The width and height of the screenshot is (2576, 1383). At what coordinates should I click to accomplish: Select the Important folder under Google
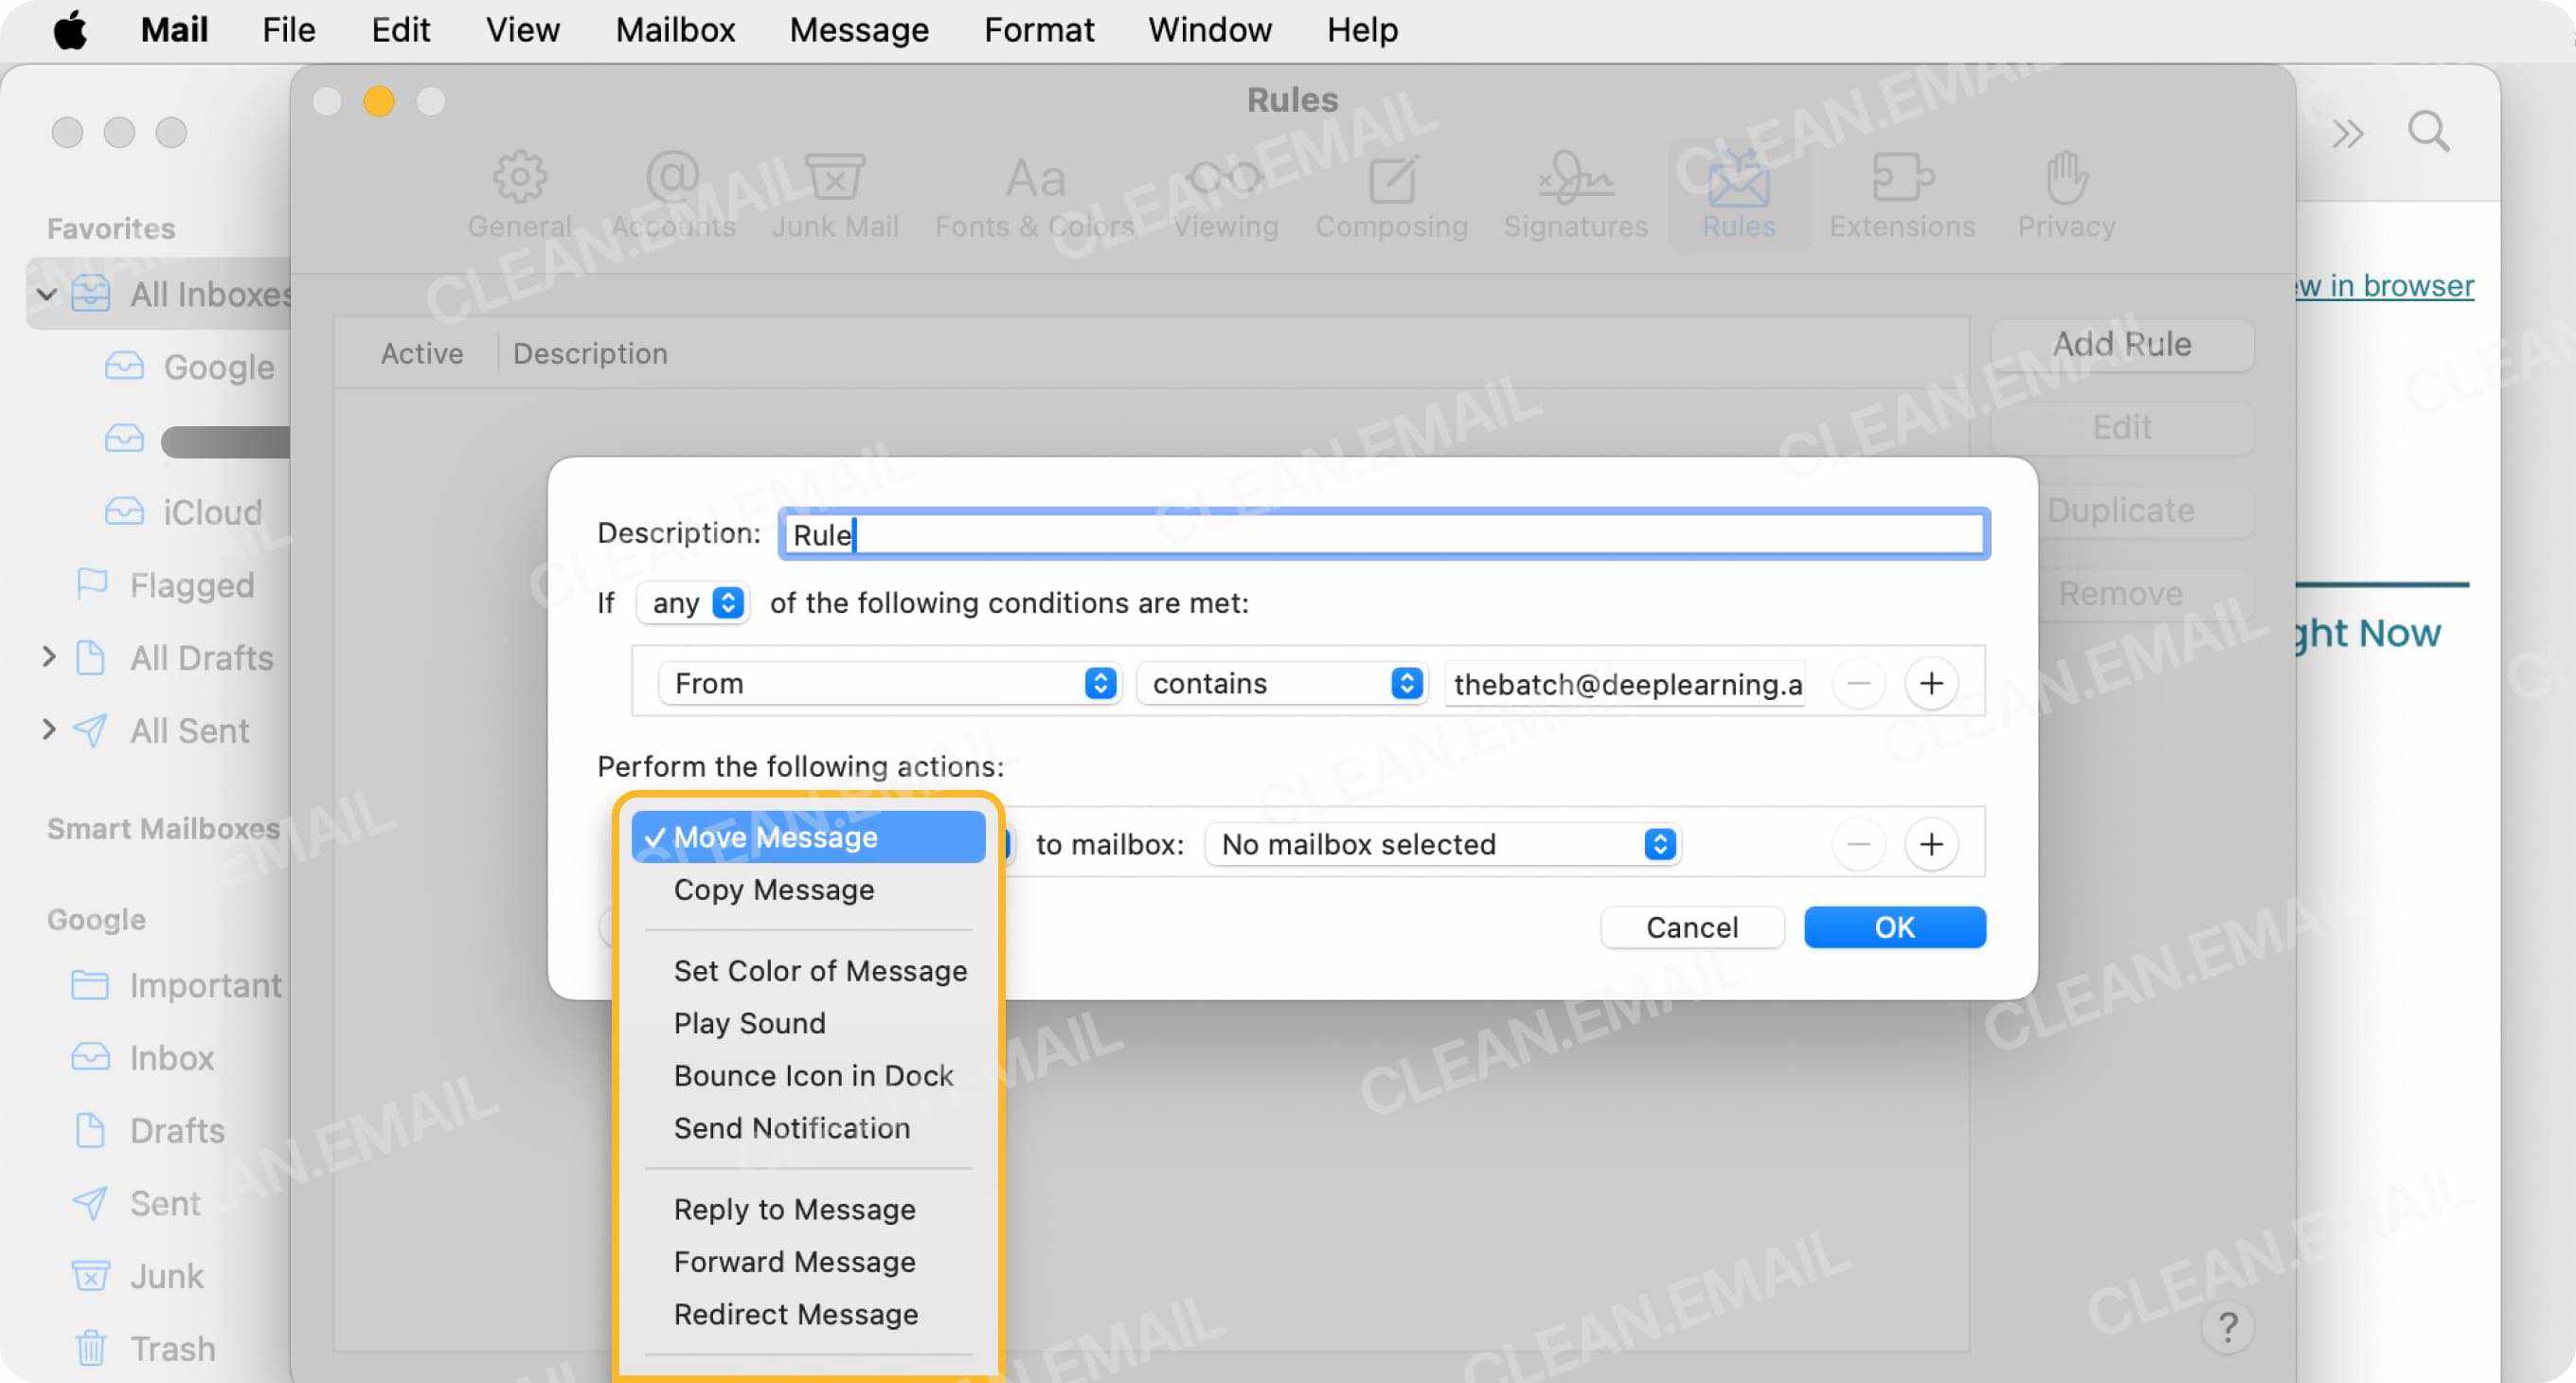[x=176, y=985]
